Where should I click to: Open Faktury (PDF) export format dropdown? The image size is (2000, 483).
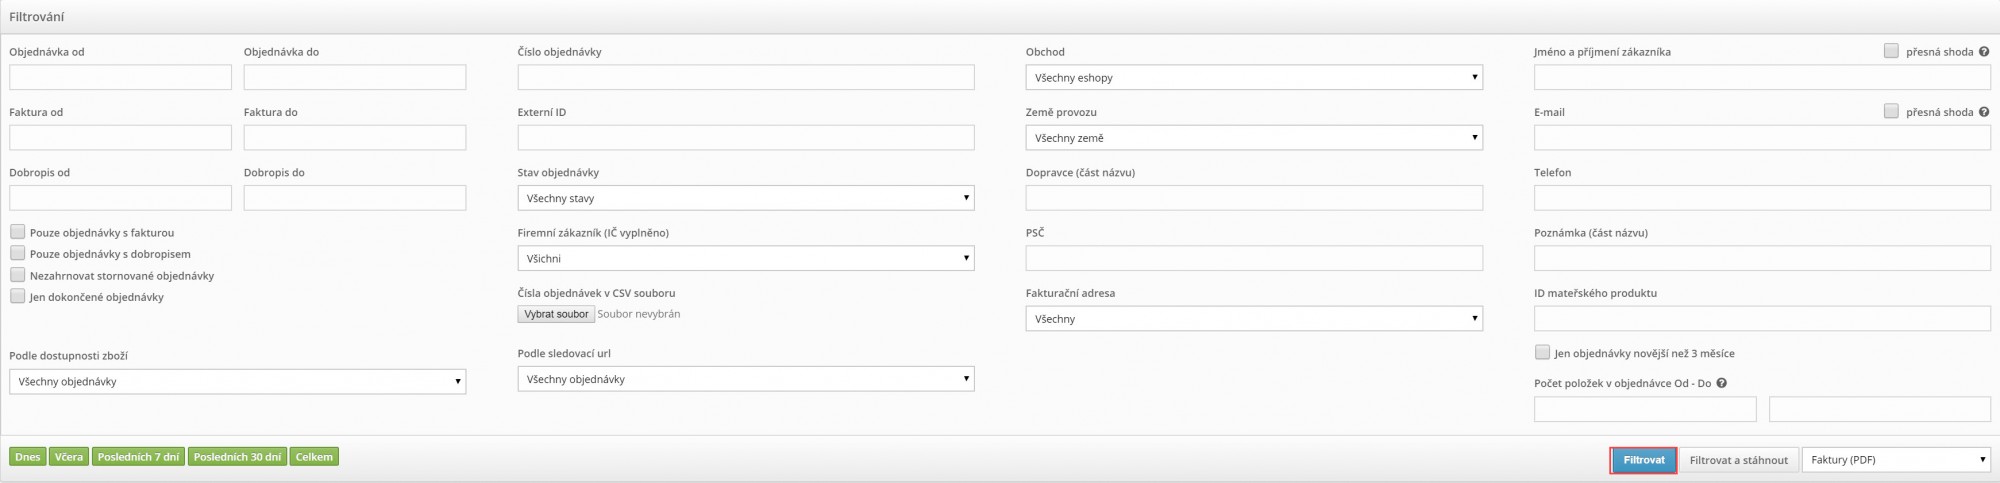pos(1896,460)
